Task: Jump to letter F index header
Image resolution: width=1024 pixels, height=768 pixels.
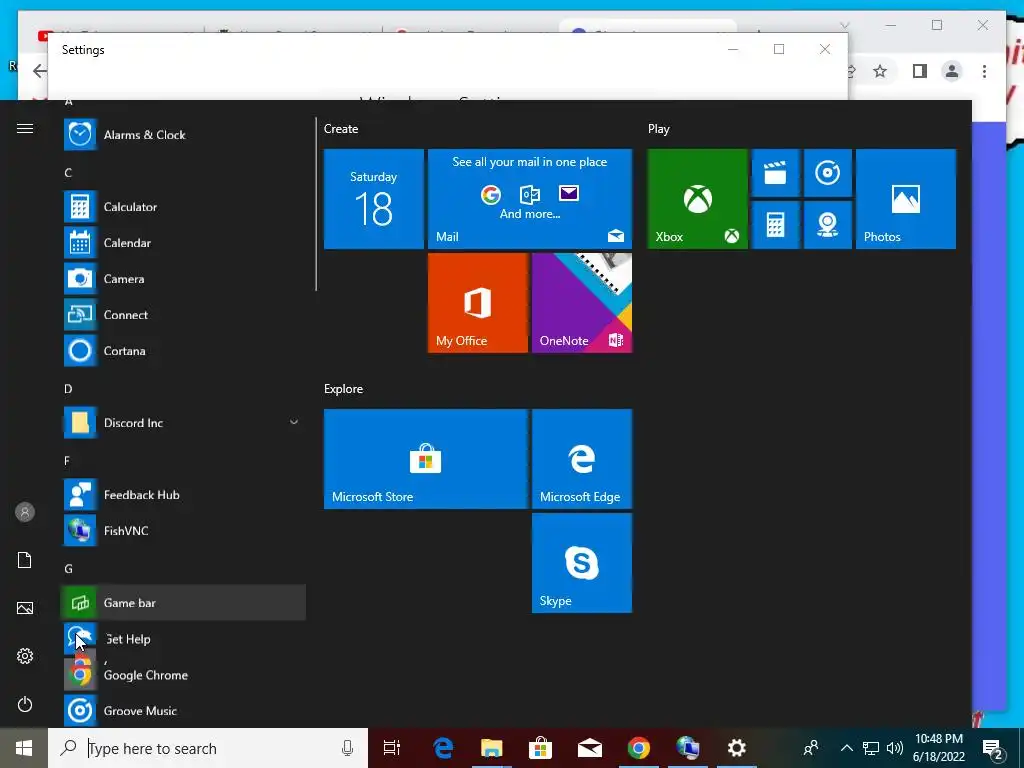Action: click(67, 461)
